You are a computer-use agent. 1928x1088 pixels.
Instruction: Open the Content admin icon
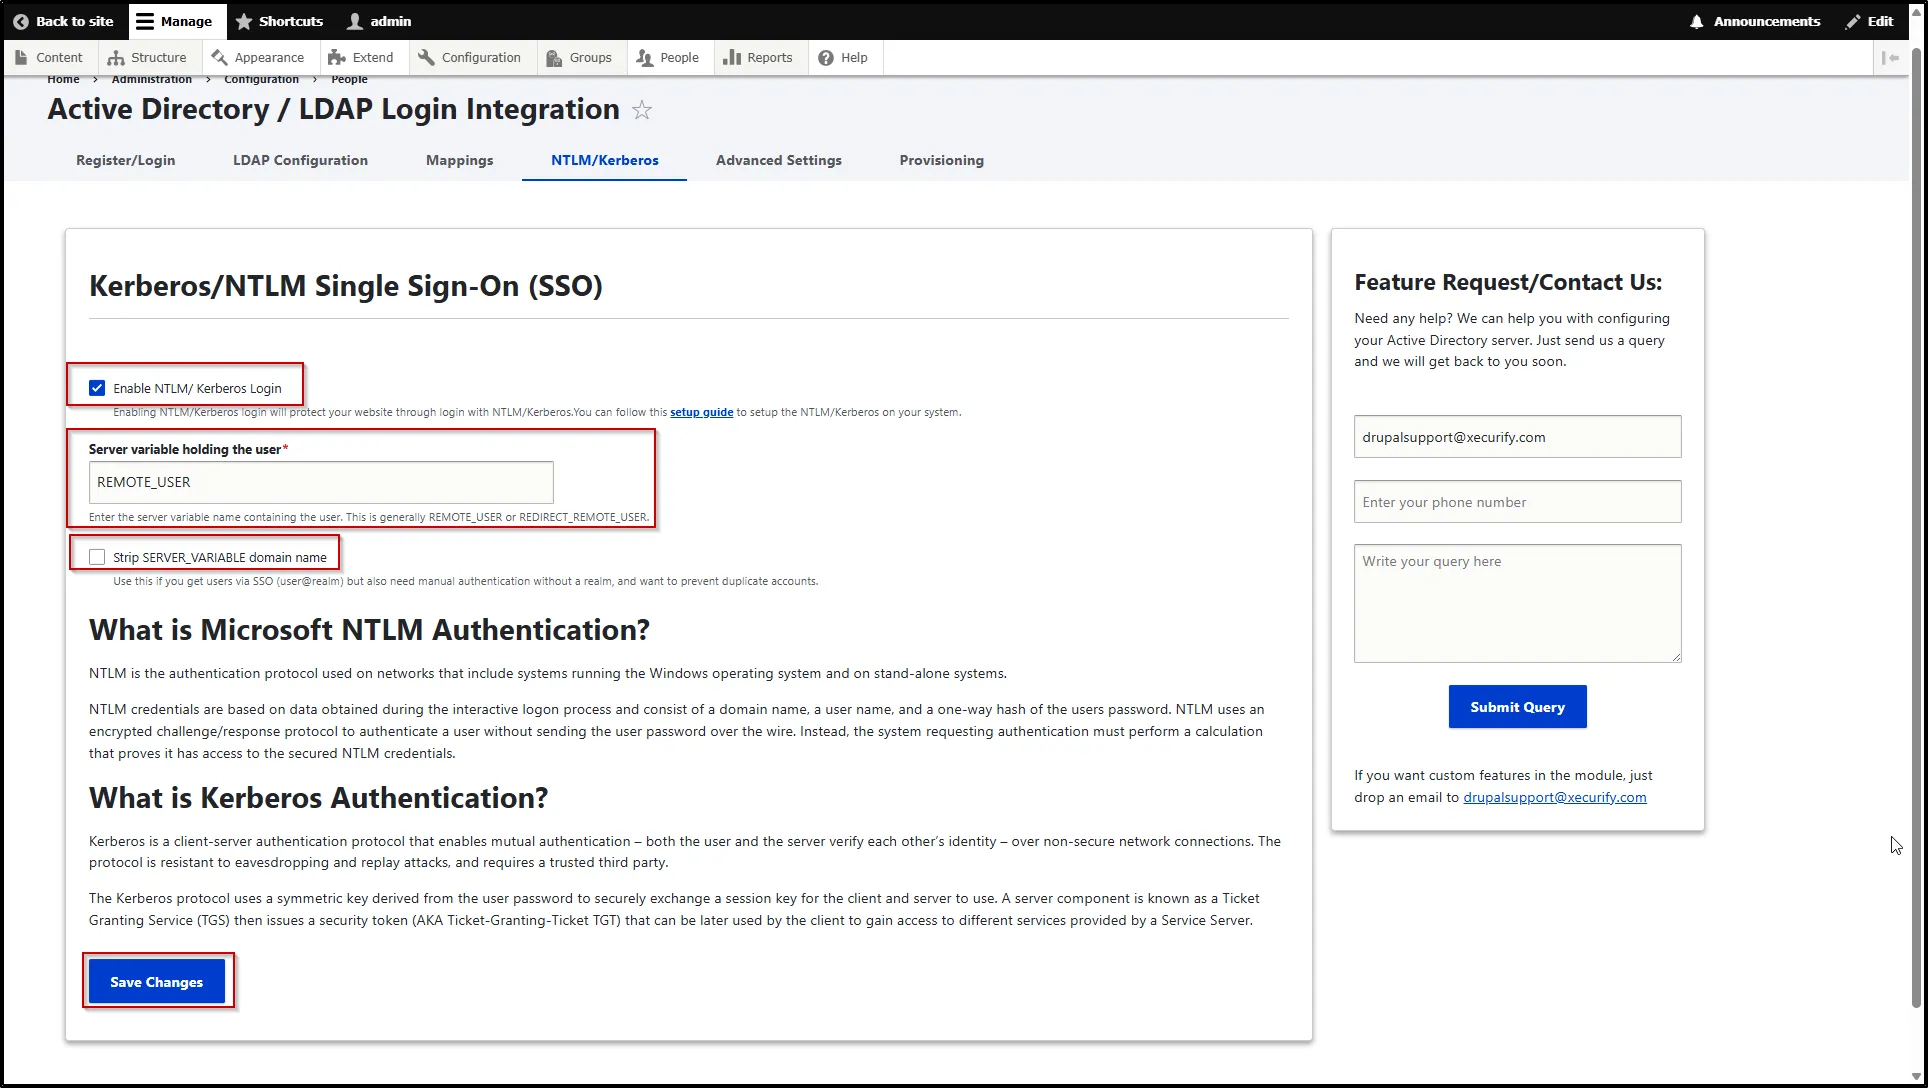point(22,57)
